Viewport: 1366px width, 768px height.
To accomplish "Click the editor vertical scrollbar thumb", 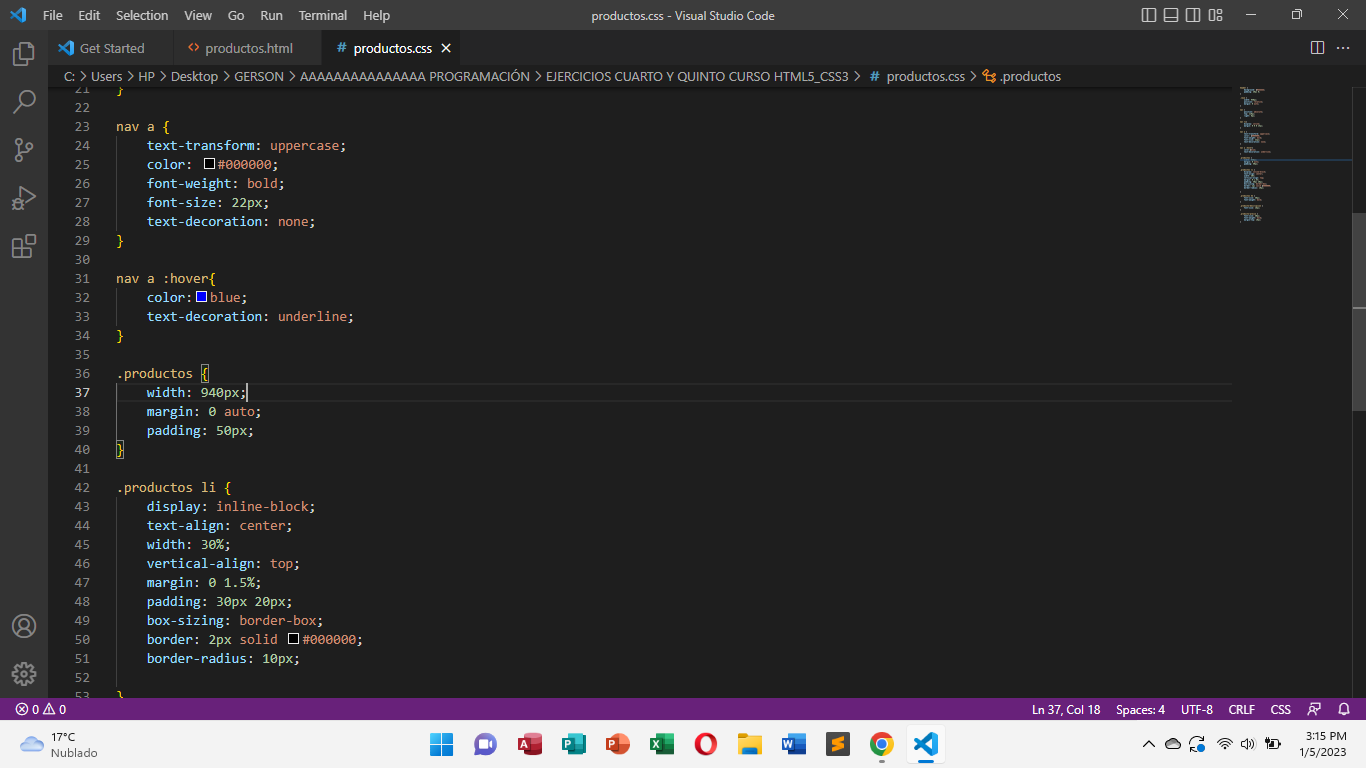I will click(1359, 311).
